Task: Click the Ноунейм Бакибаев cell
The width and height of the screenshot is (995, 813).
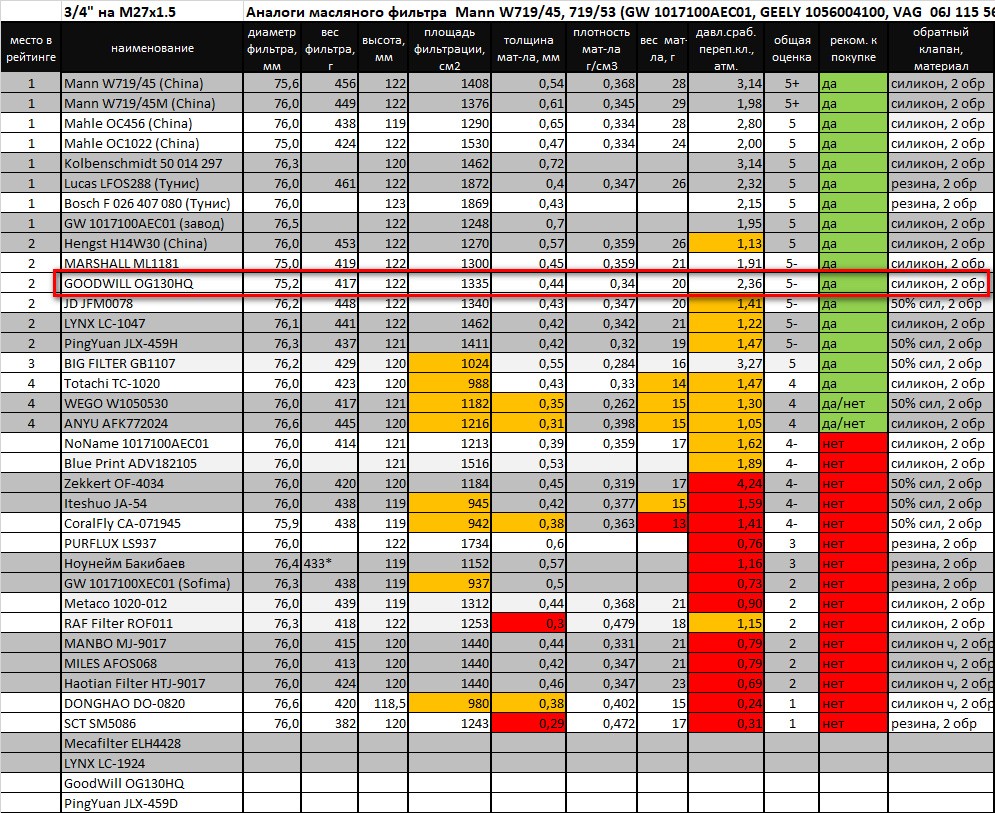Action: pyautogui.click(x=152, y=563)
